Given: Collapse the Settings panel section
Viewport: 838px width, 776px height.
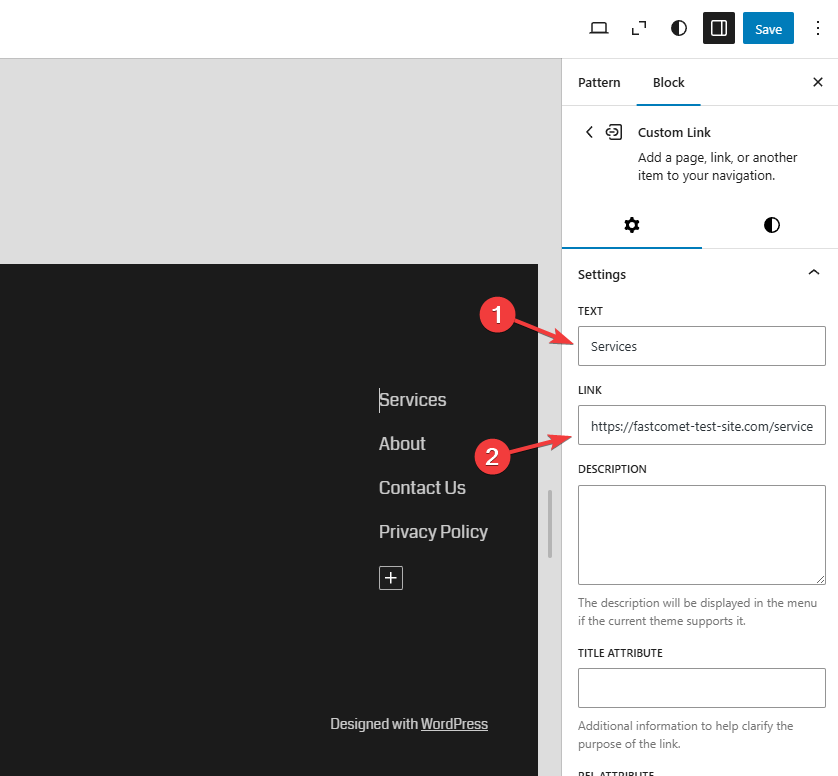Looking at the screenshot, I should [813, 273].
